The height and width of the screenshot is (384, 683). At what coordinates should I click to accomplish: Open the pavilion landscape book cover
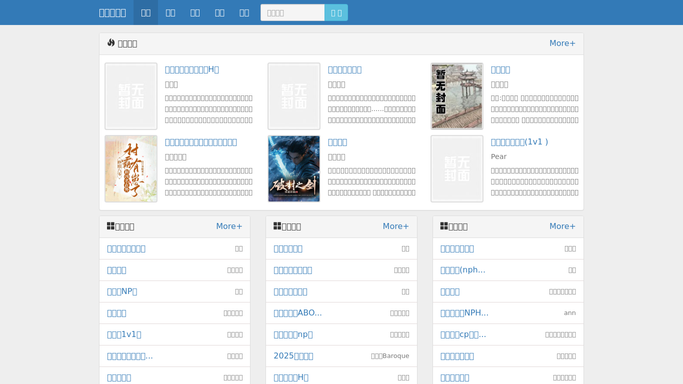[x=456, y=96]
